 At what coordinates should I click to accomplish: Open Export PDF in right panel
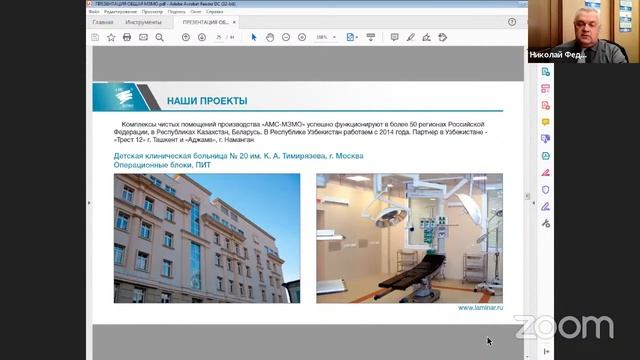pyautogui.click(x=546, y=72)
